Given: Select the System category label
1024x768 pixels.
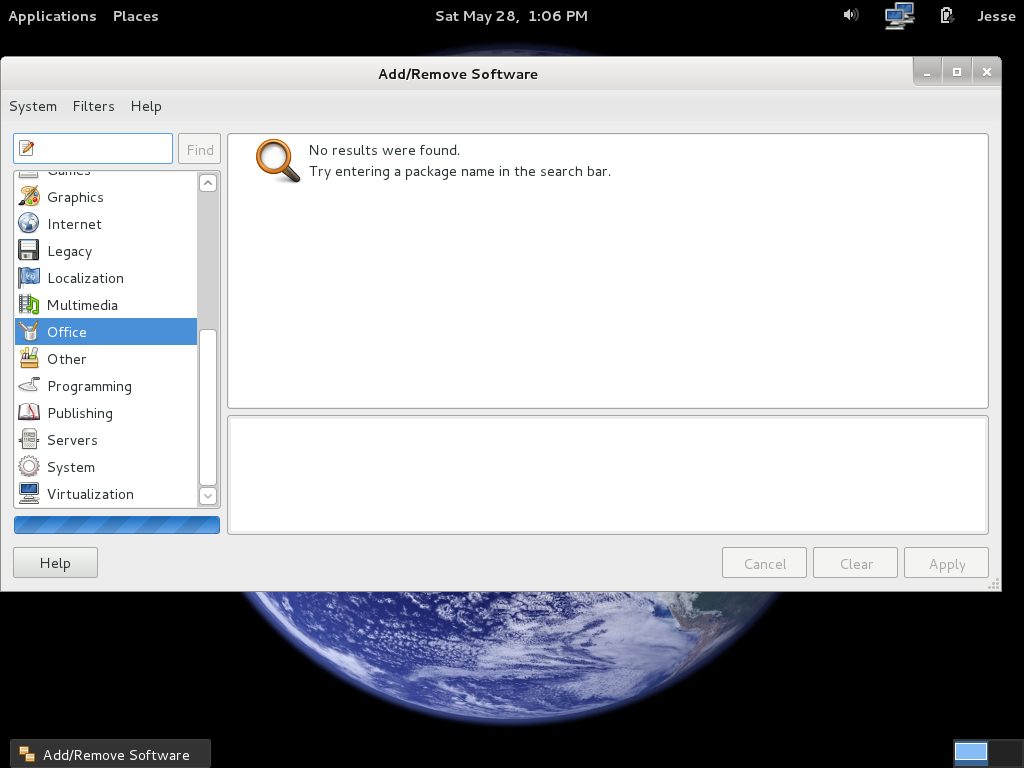Looking at the screenshot, I should click(x=71, y=468).
